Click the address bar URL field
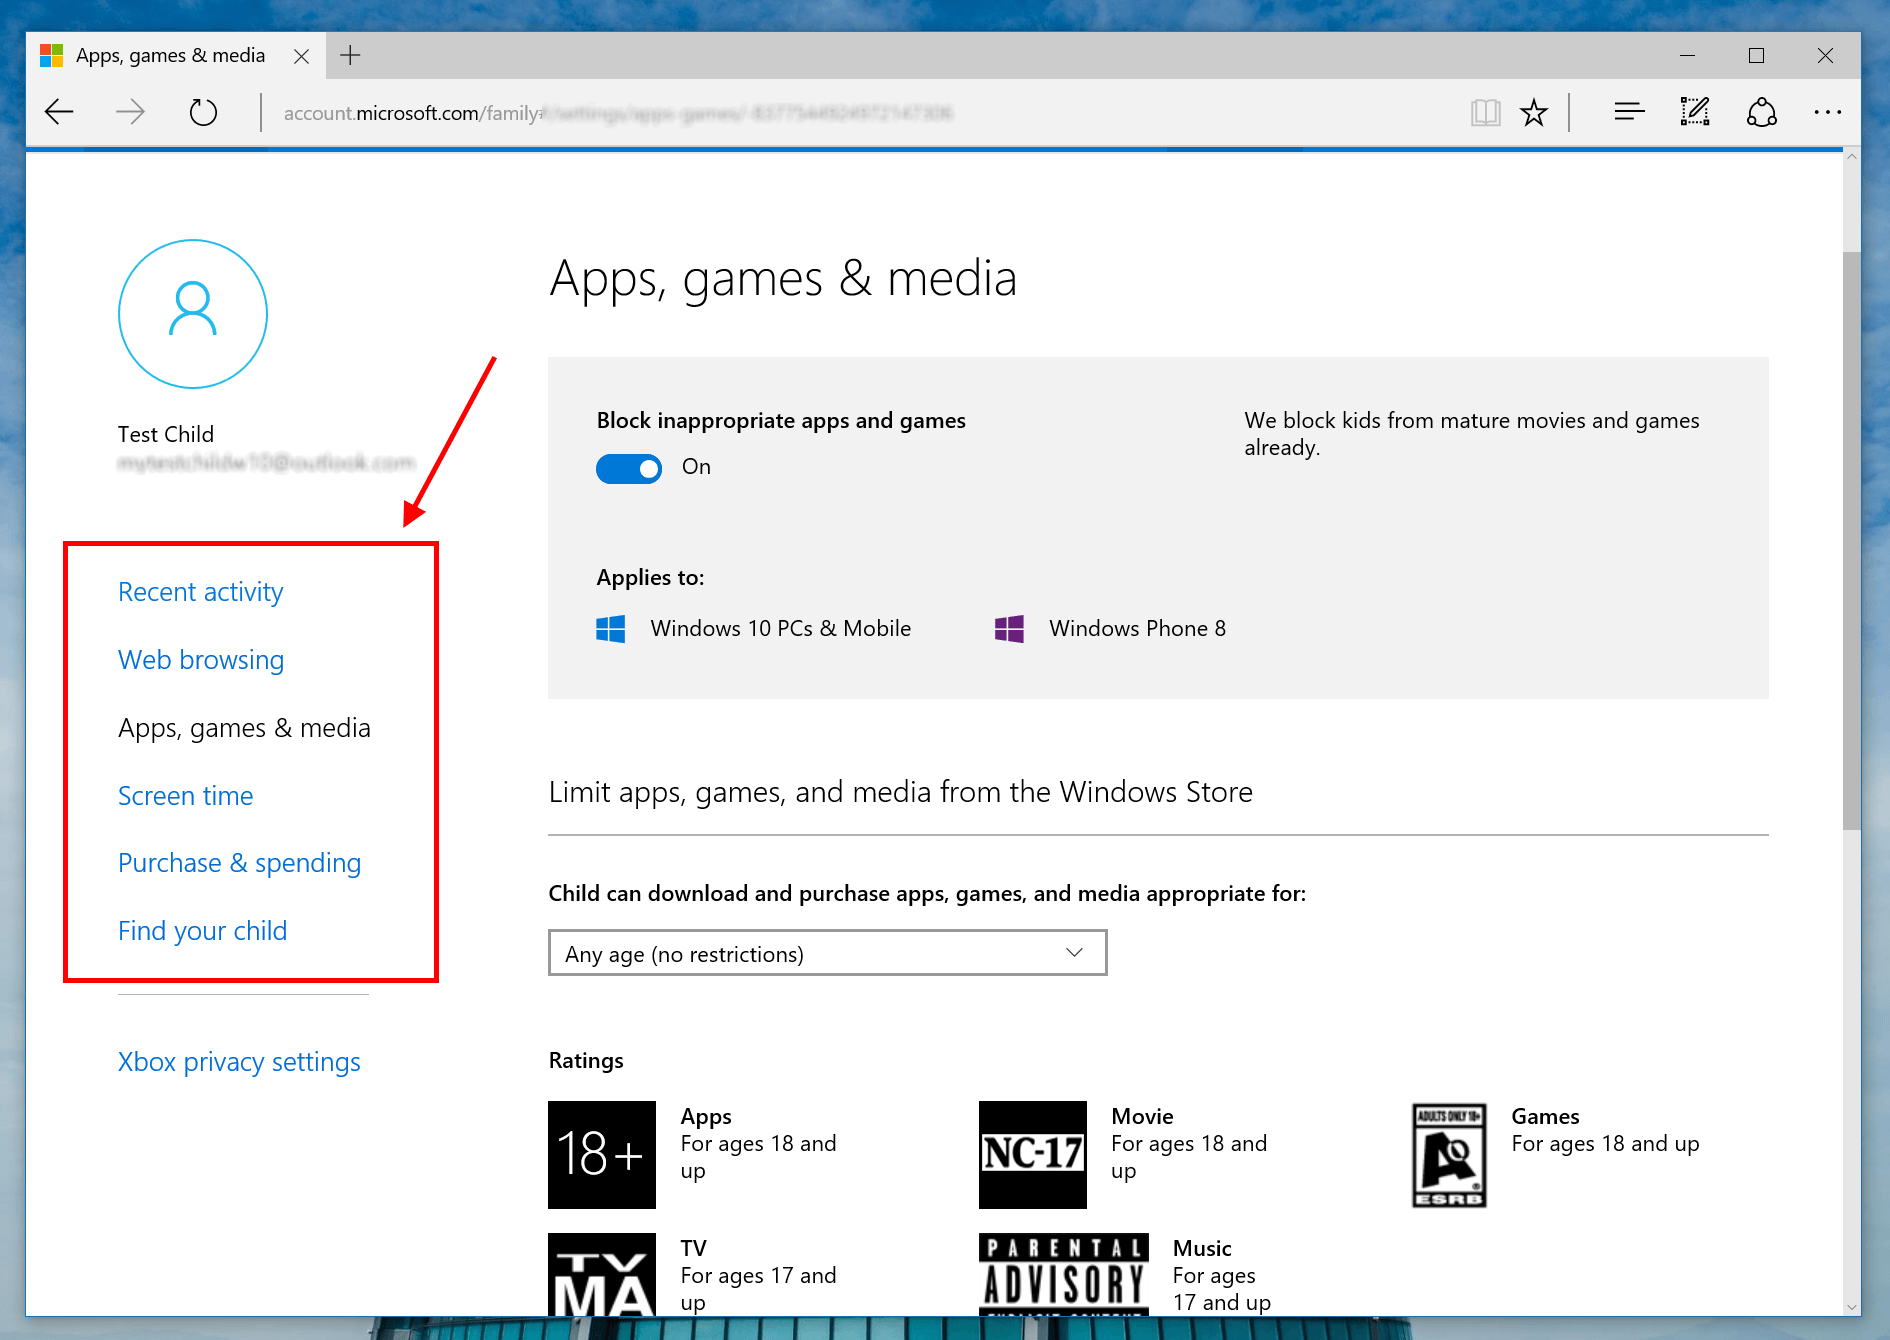The image size is (1890, 1340). [x=860, y=113]
